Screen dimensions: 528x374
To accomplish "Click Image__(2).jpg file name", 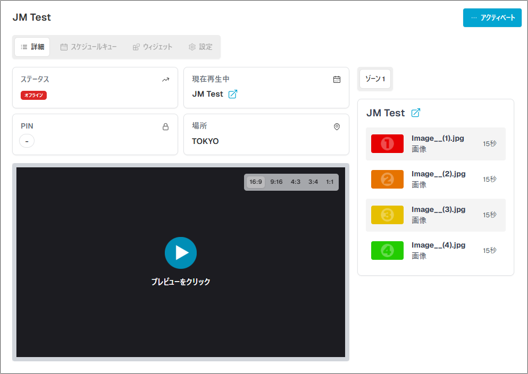I will [x=438, y=174].
